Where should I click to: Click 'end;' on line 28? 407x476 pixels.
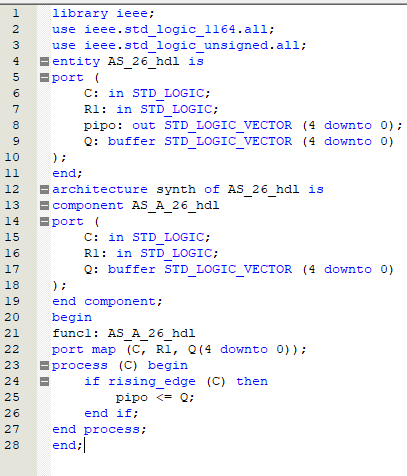[x=67, y=446]
